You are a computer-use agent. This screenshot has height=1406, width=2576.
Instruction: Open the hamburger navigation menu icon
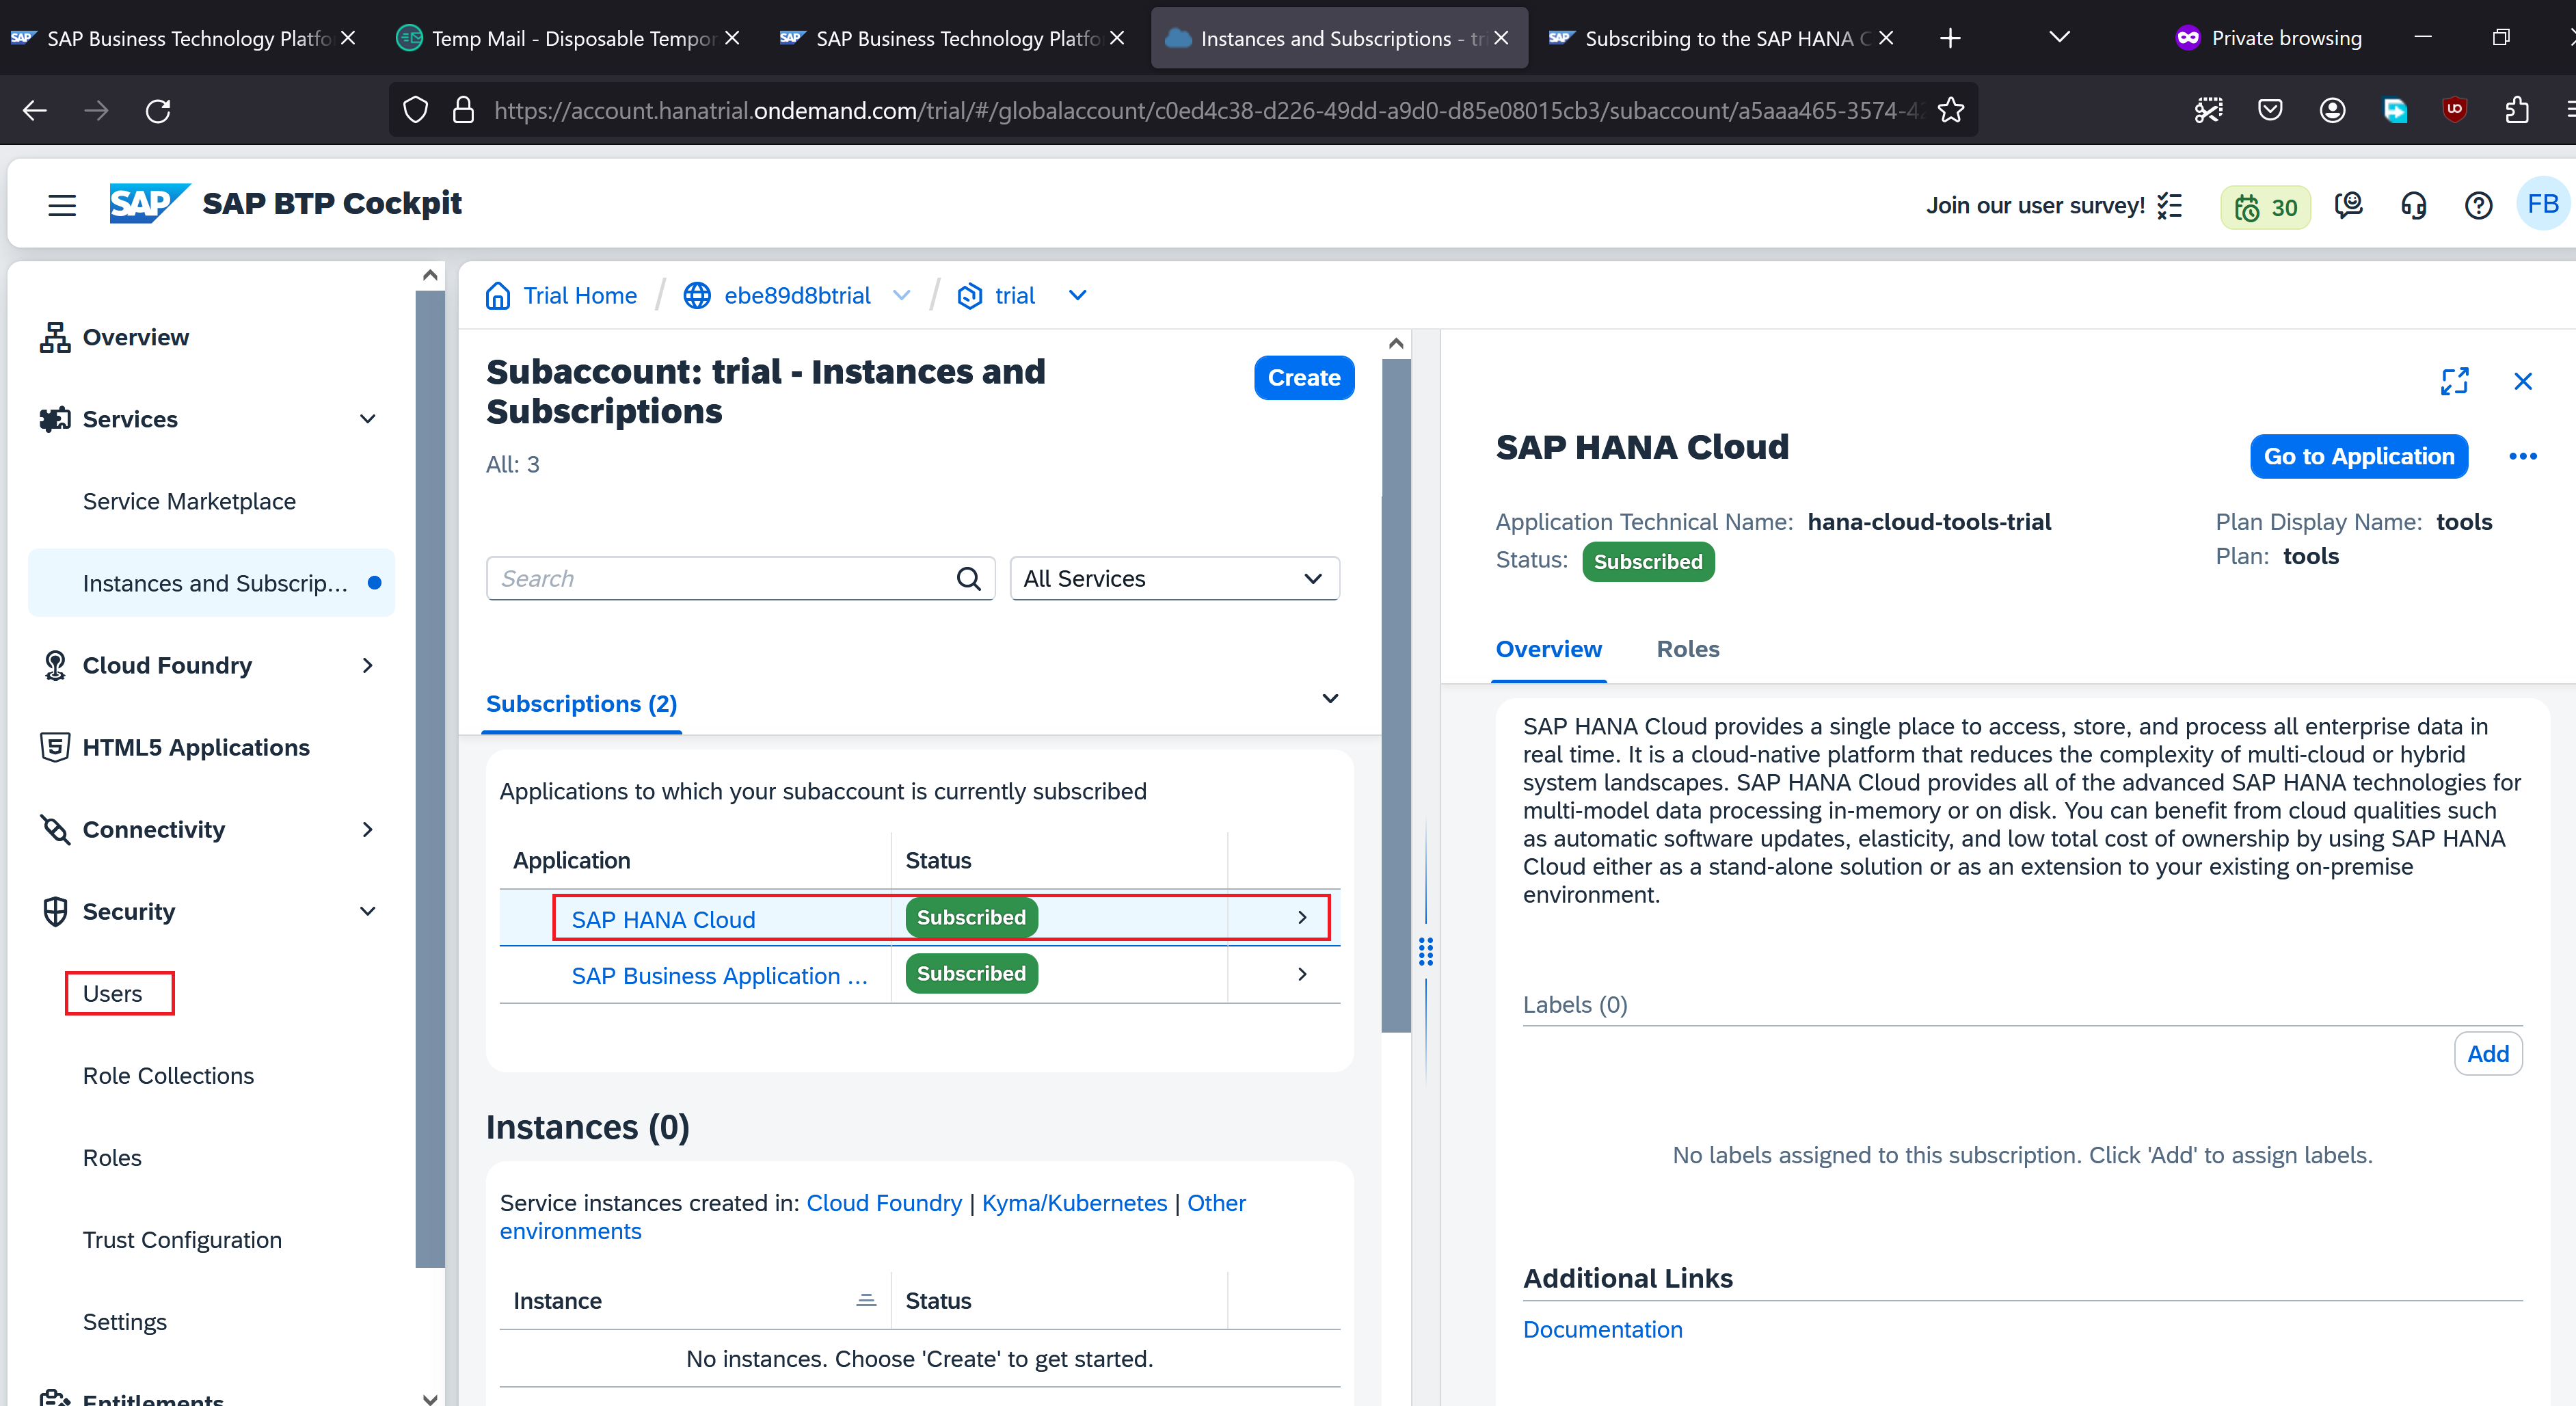click(x=62, y=205)
